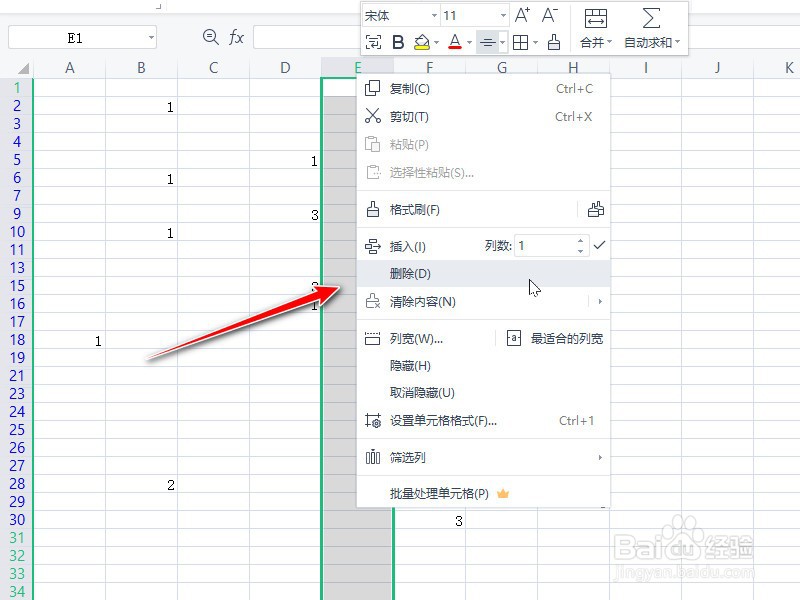Open the Name Box dropdown showing E1
800x600 pixels.
point(152,36)
